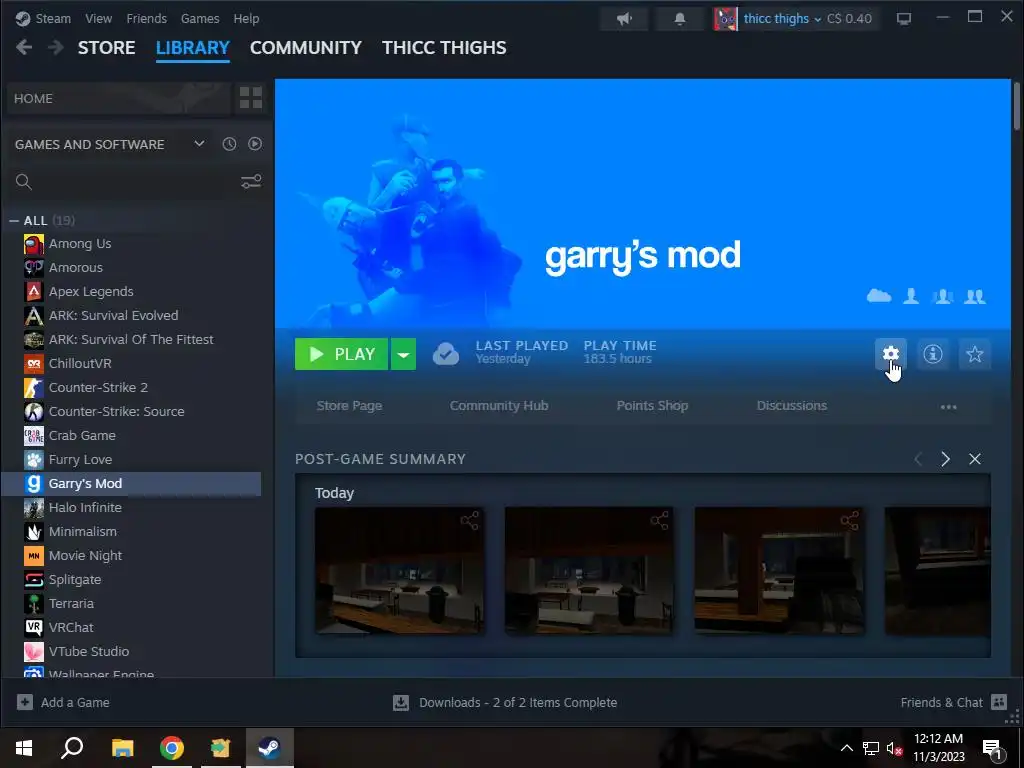Share the first post-game screenshot

click(470, 520)
